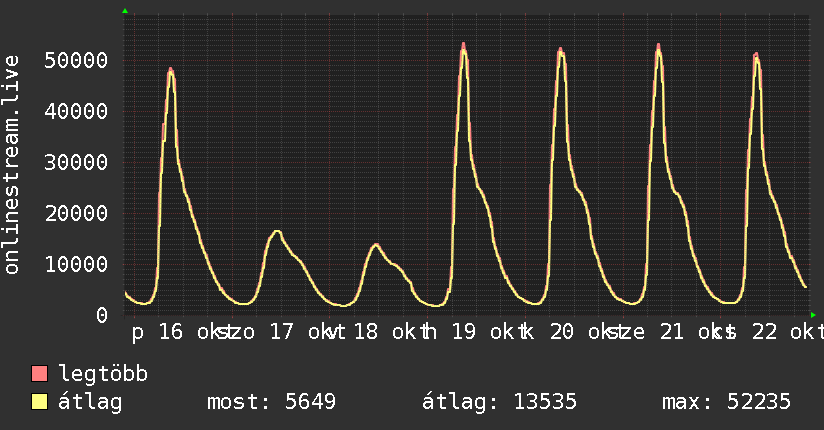The height and width of the screenshot is (430, 824).
Task: Click the yellow átlag legend swatch
Action: tap(39, 402)
